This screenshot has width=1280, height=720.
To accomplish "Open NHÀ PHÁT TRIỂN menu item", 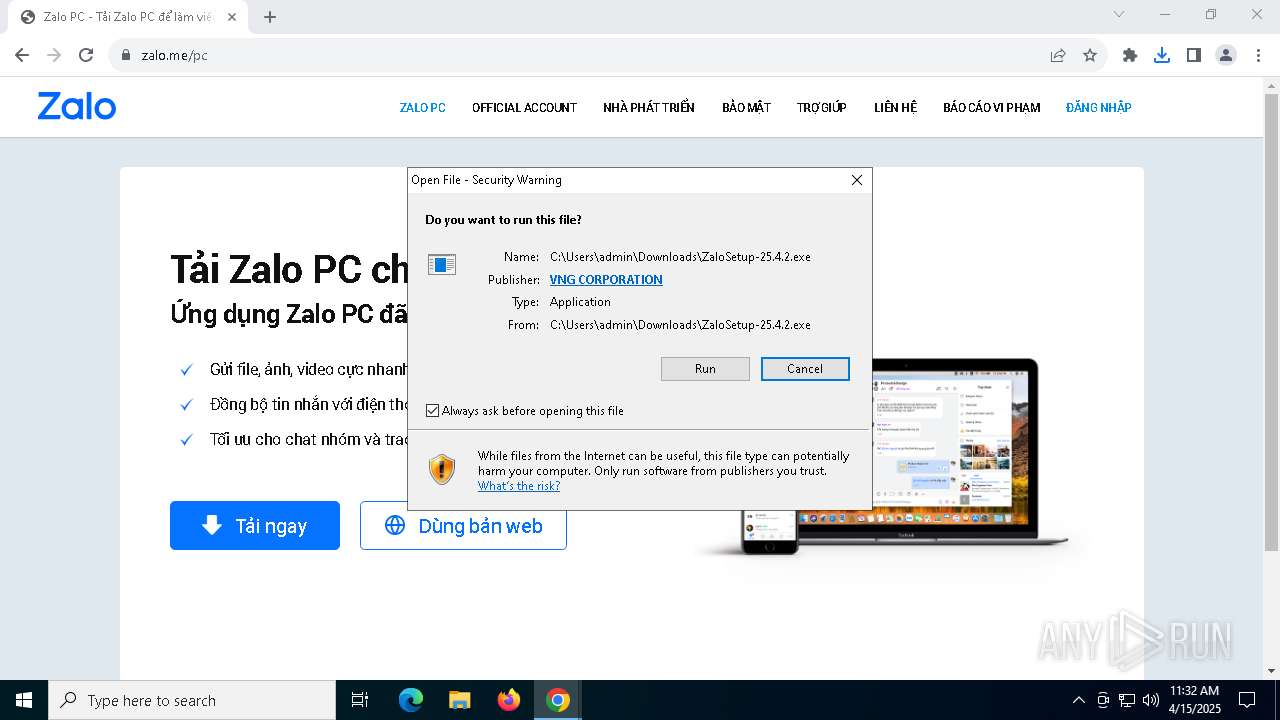I will [x=649, y=107].
